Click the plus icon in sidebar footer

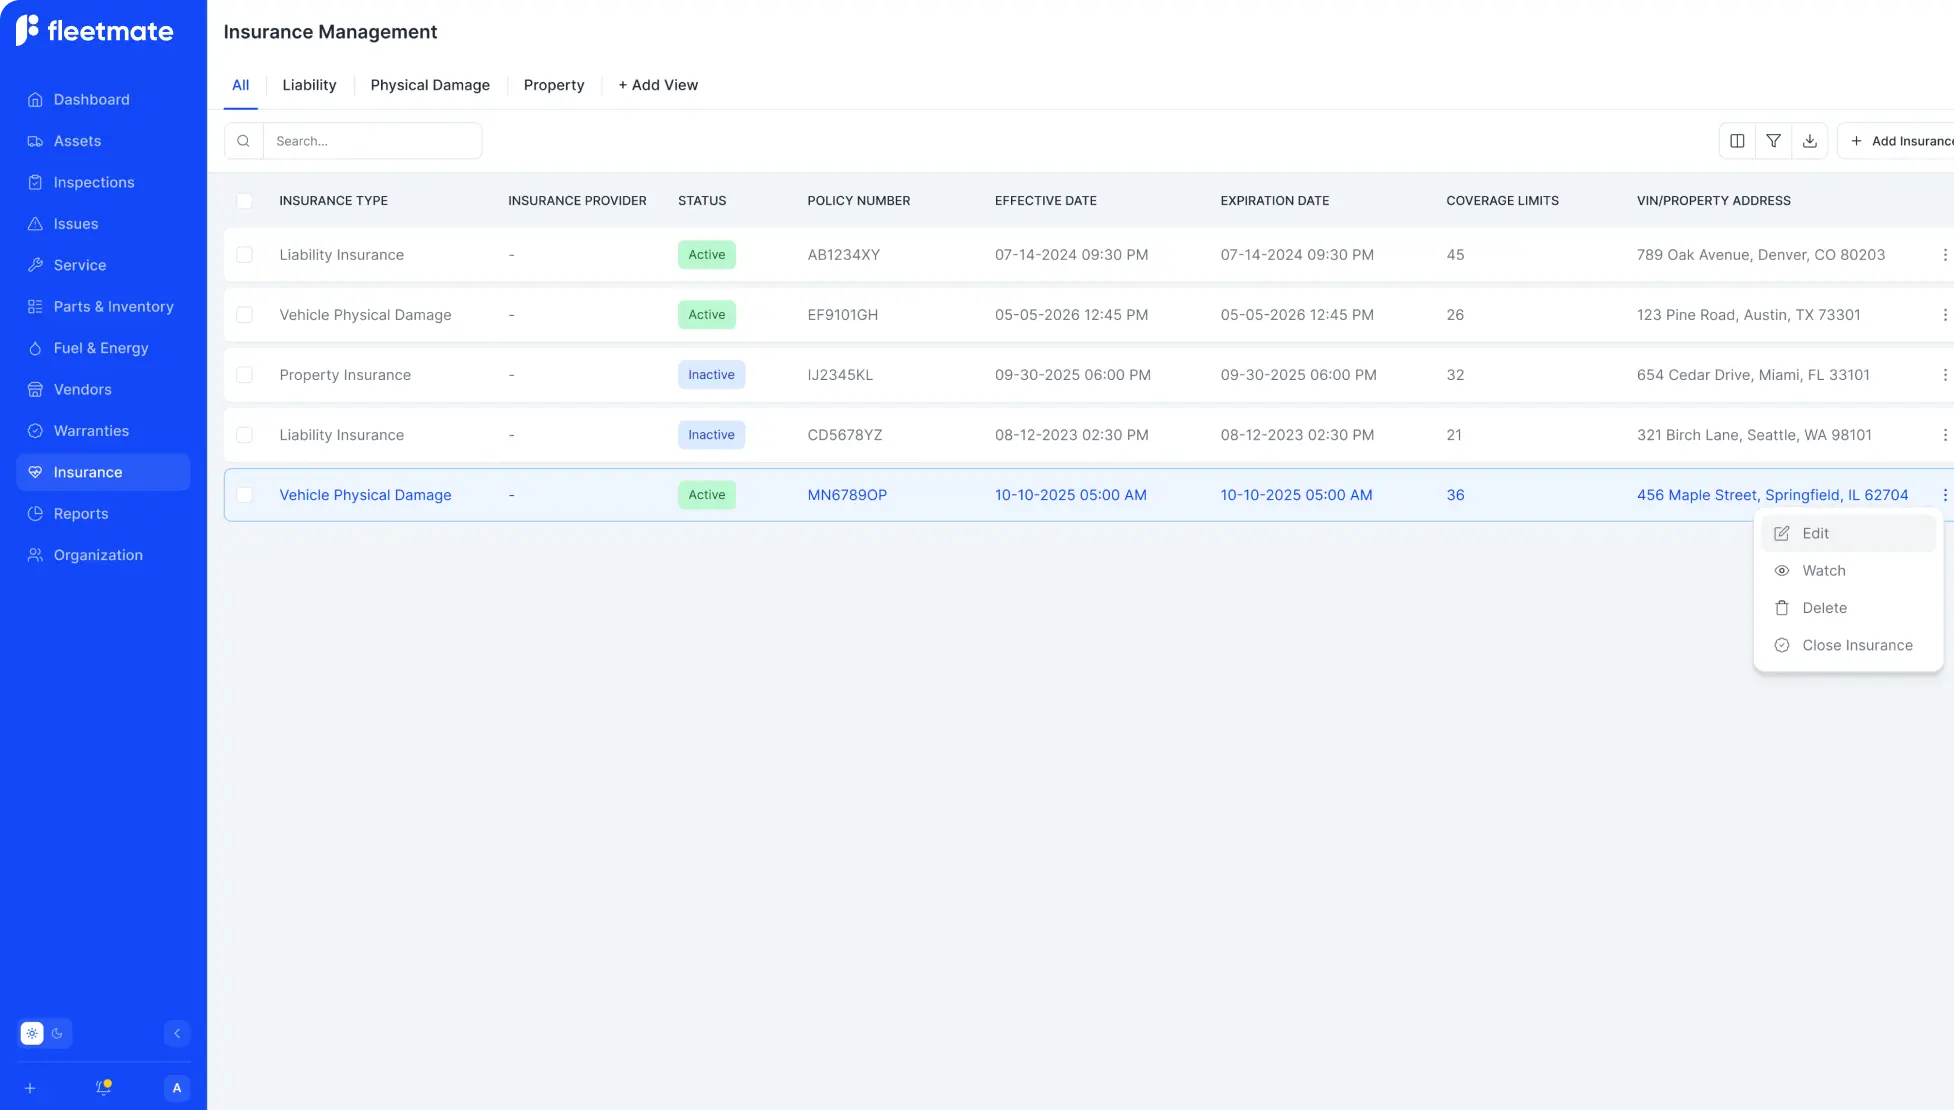point(30,1088)
